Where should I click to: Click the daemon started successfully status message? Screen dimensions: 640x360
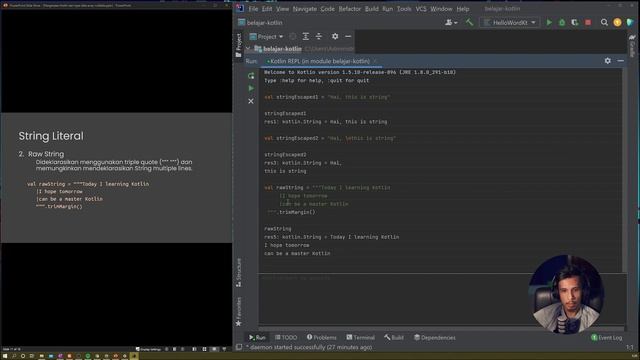coord(309,347)
